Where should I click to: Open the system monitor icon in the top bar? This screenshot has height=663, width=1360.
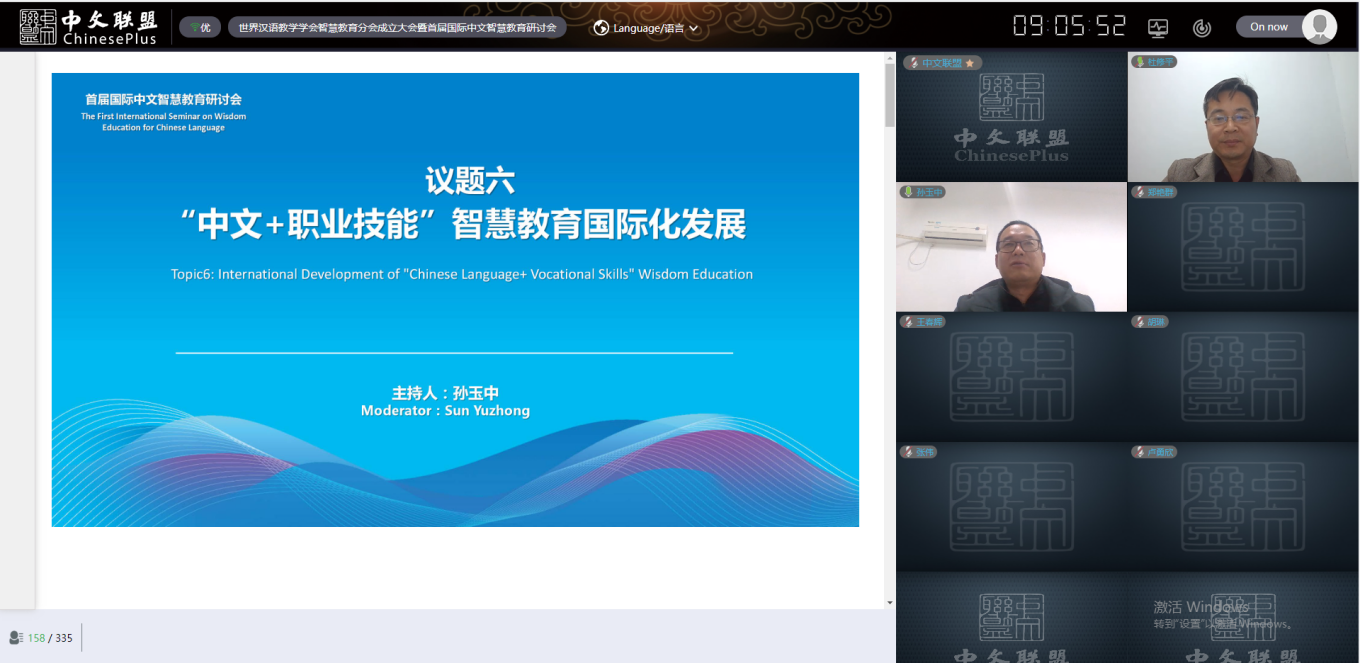click(x=1158, y=28)
